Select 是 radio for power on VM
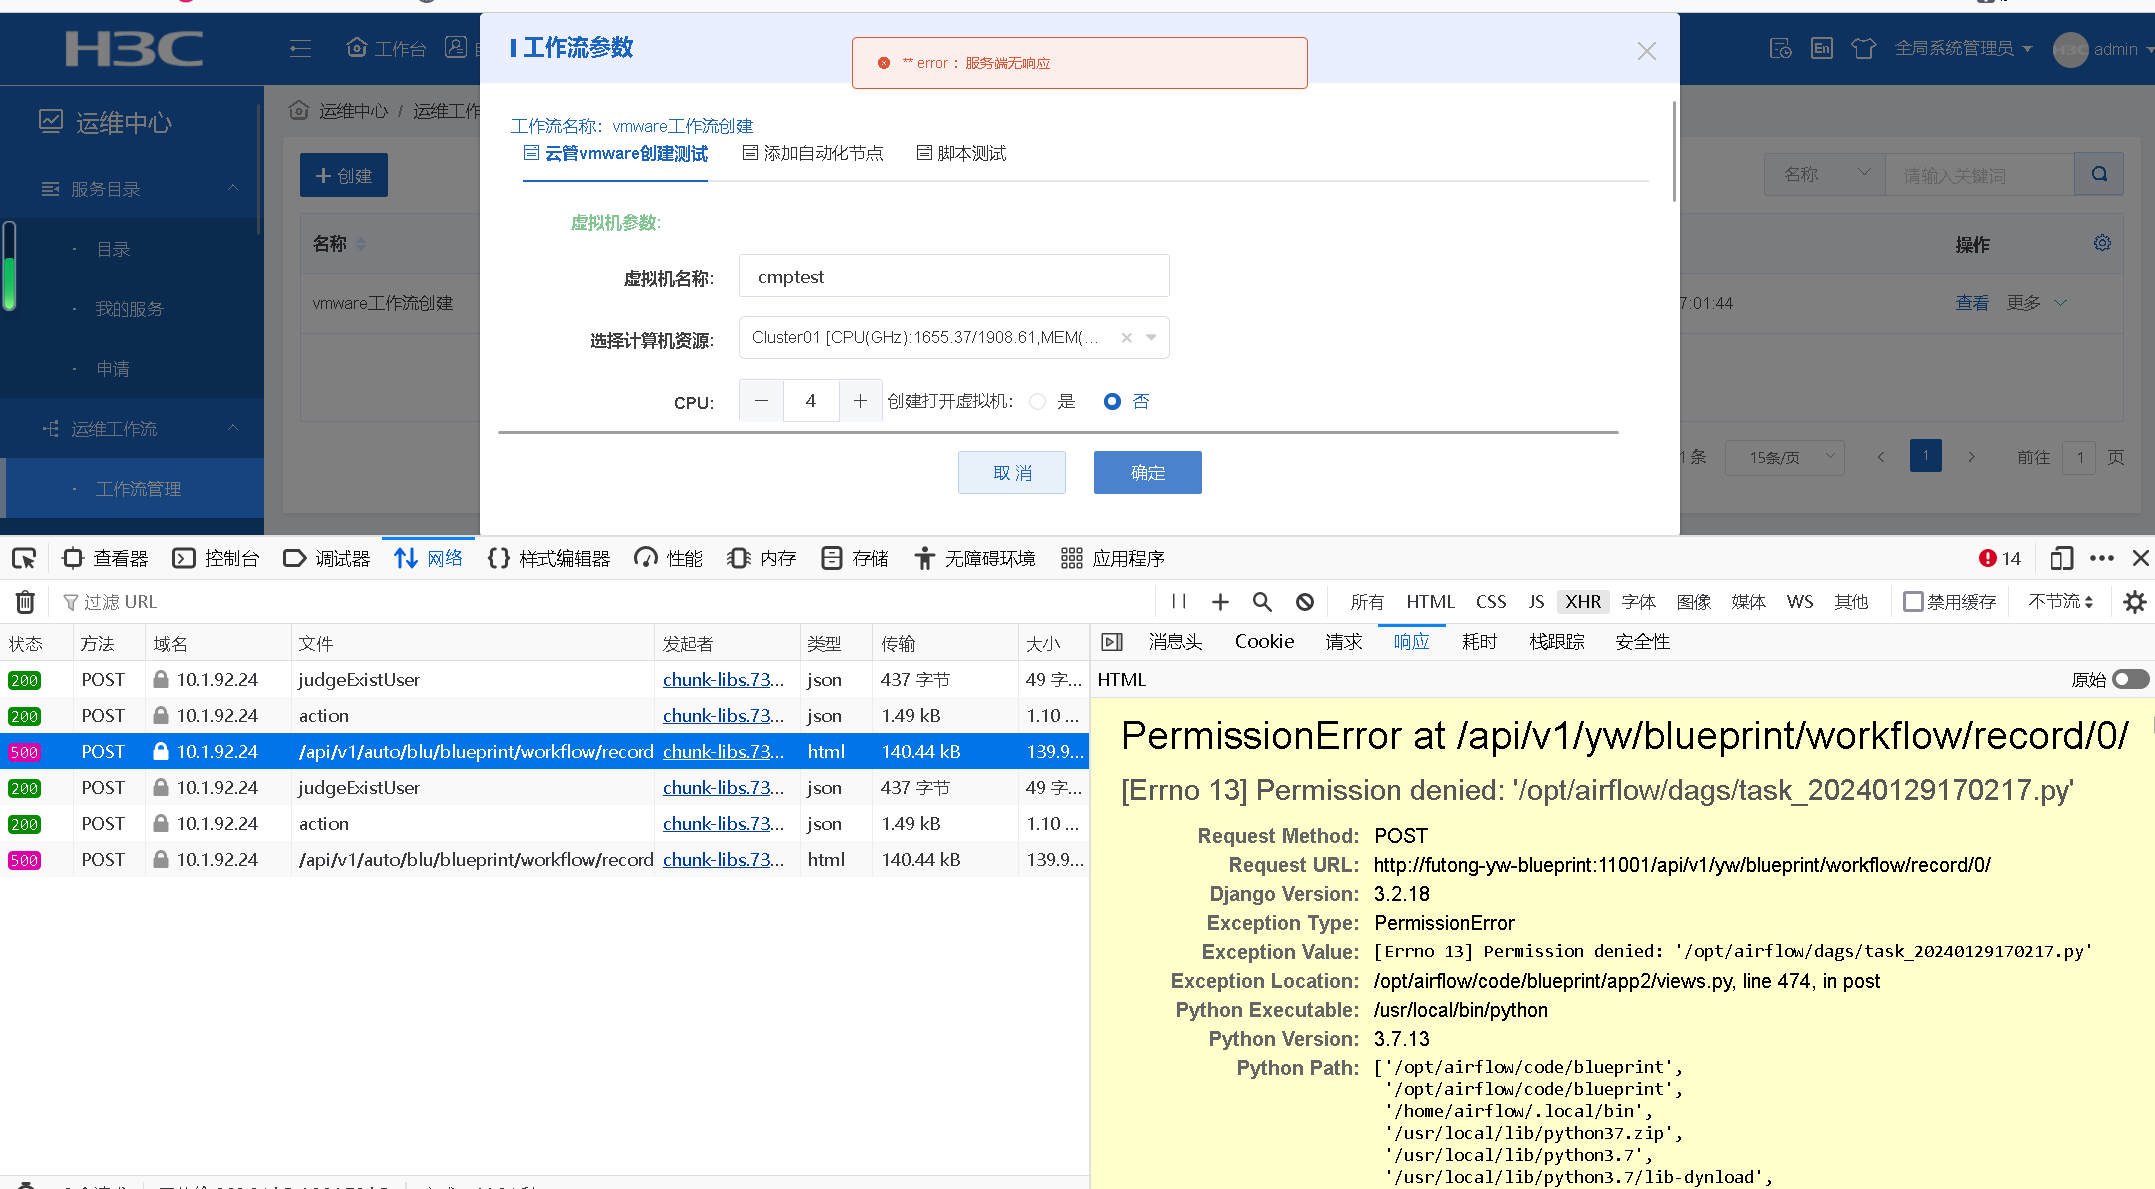 coord(1037,401)
